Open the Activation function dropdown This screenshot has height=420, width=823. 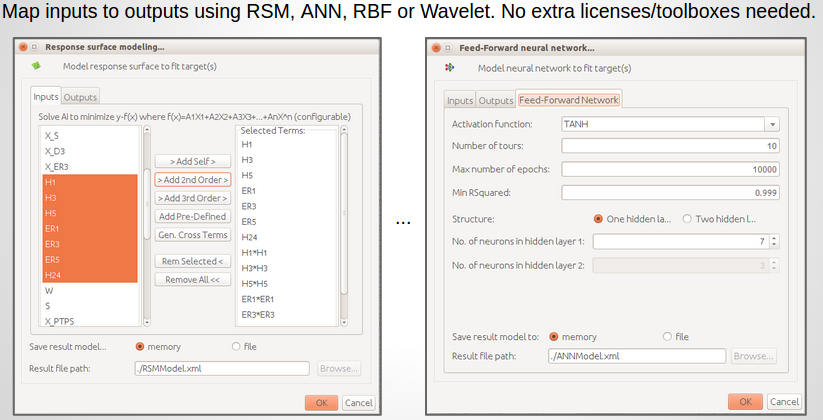[772, 125]
